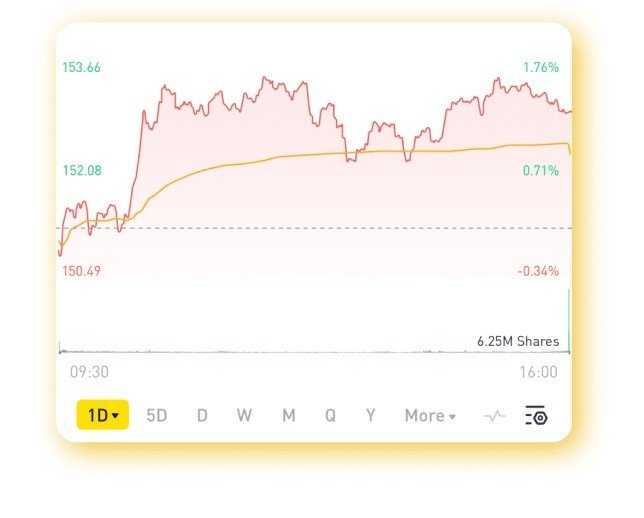Screen dimensions: 644x518
Task: Click the 152.08 price axis label
Action: point(82,171)
